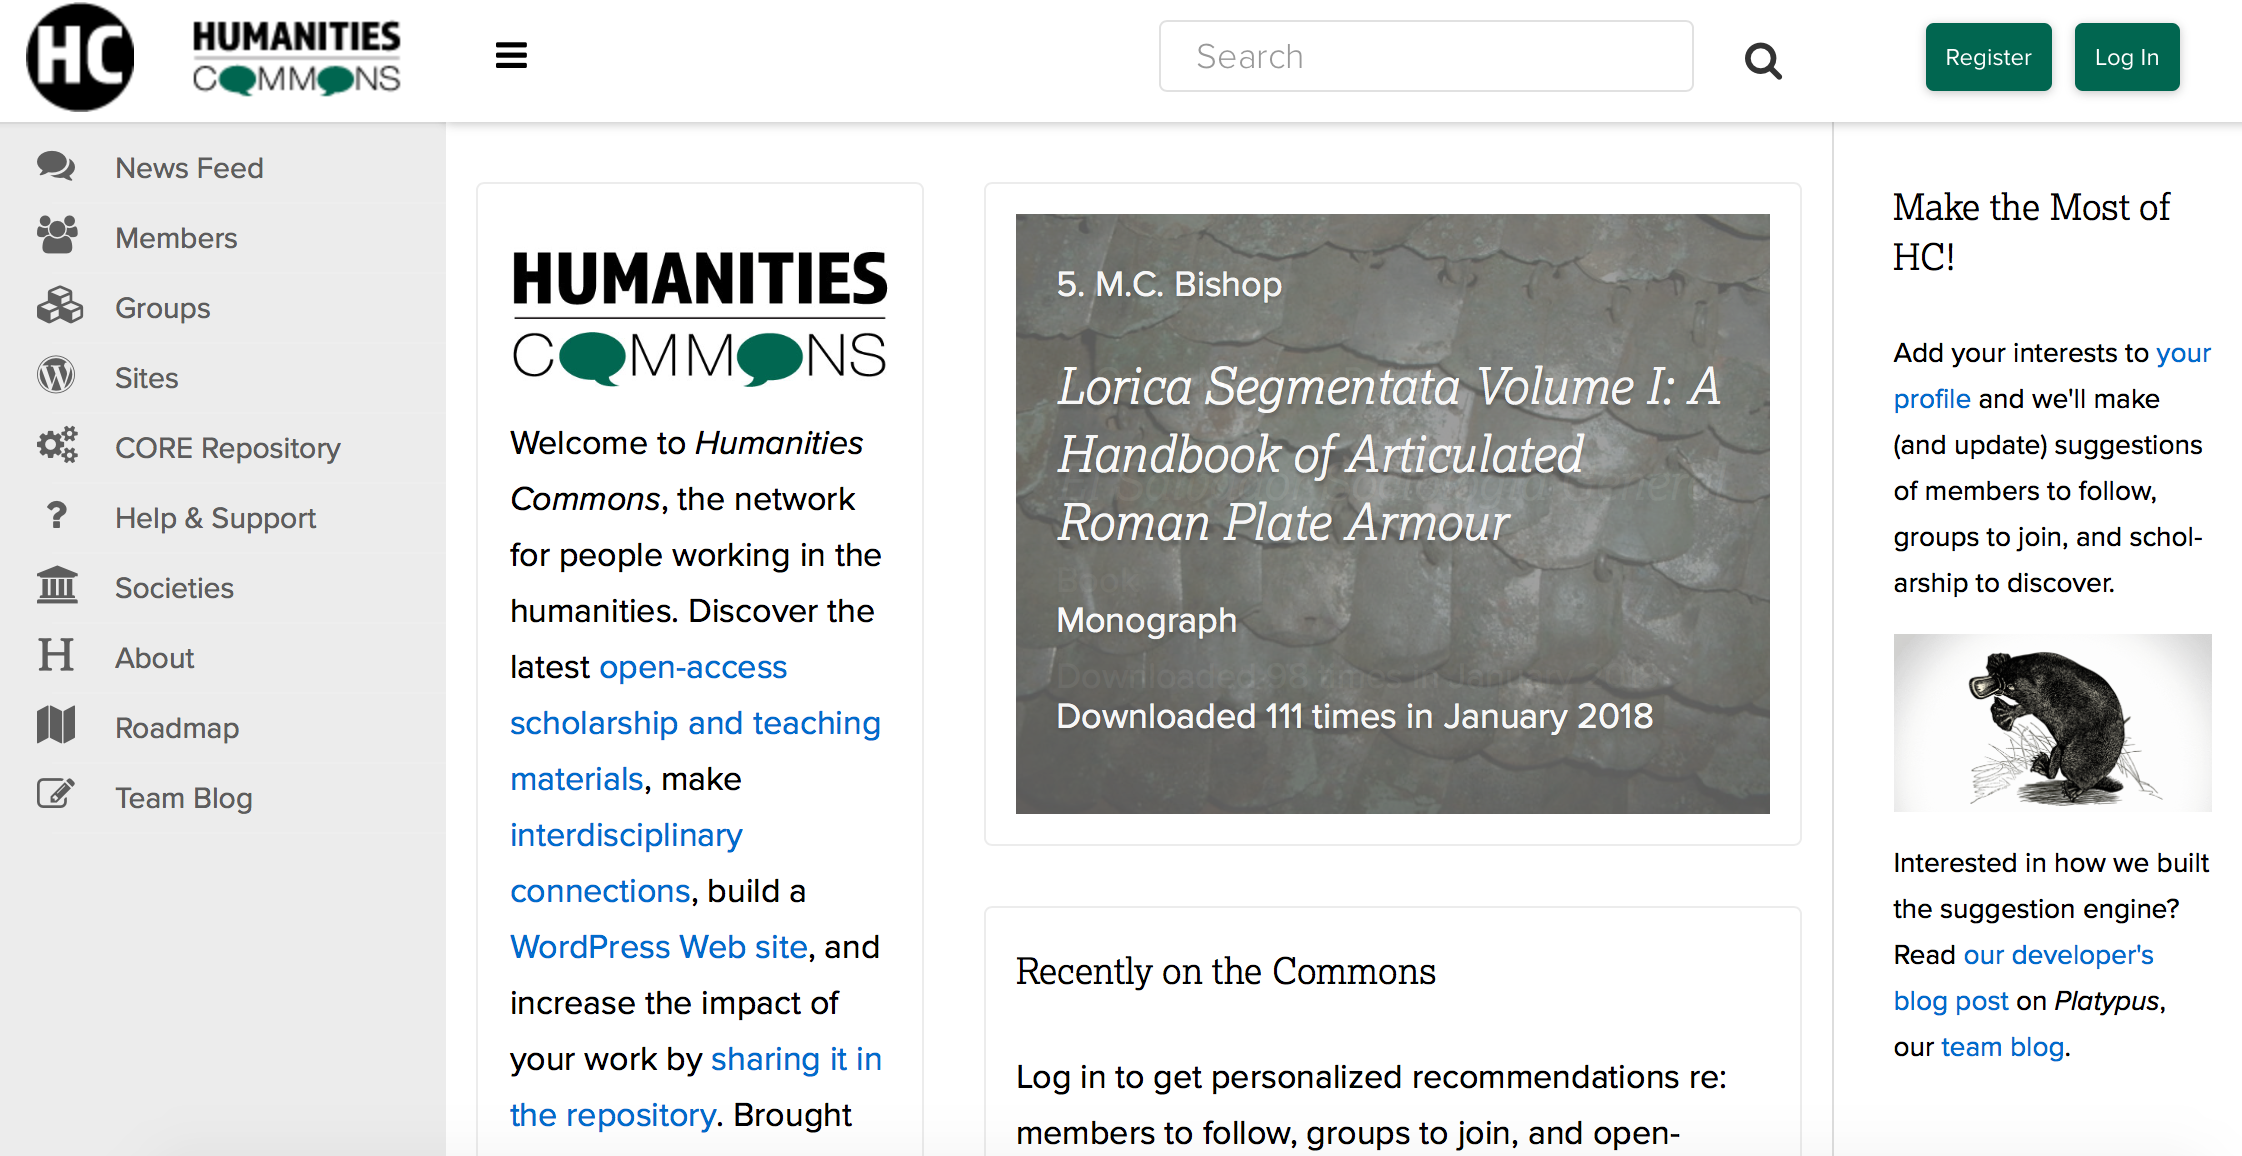Click the Members people icon
The image size is (2242, 1156).
point(56,236)
